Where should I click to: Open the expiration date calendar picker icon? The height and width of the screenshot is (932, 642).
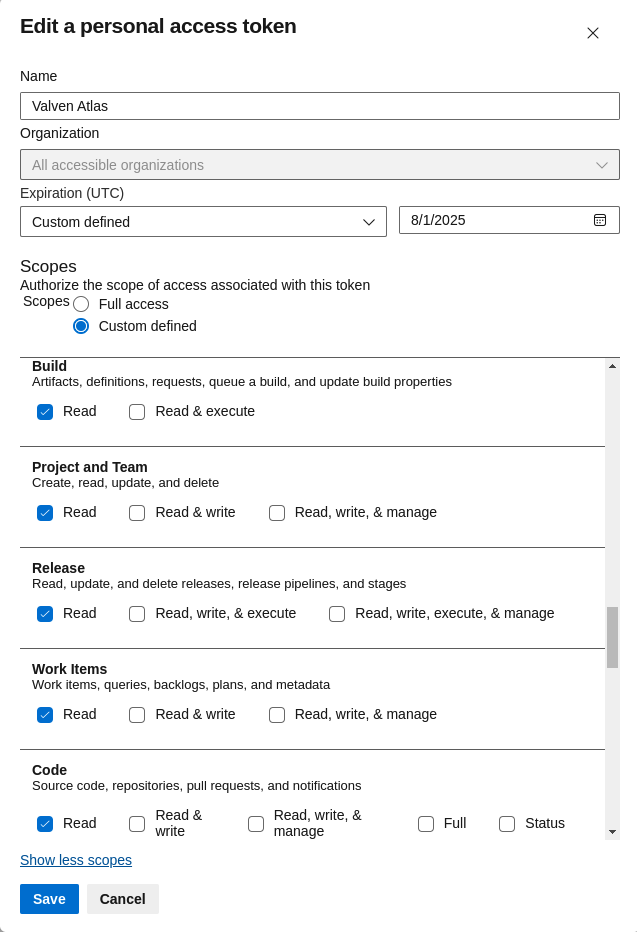pos(600,220)
